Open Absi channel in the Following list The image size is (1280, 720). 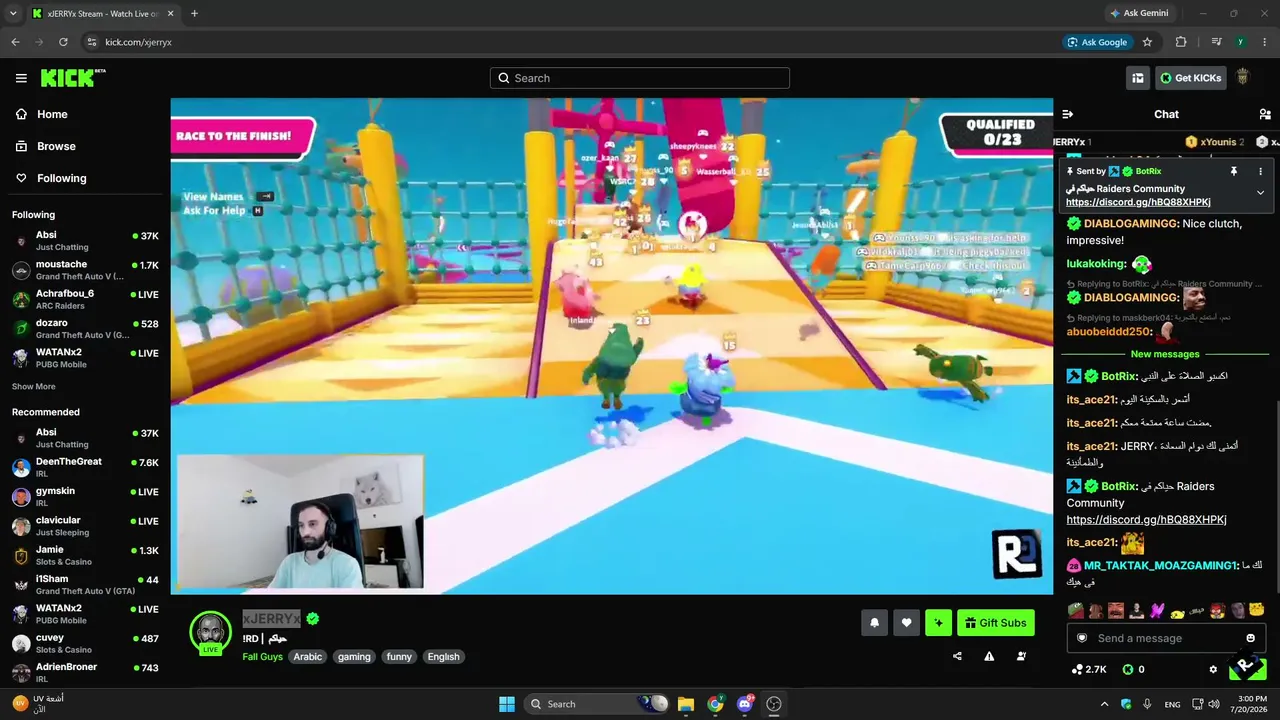[x=85, y=241]
